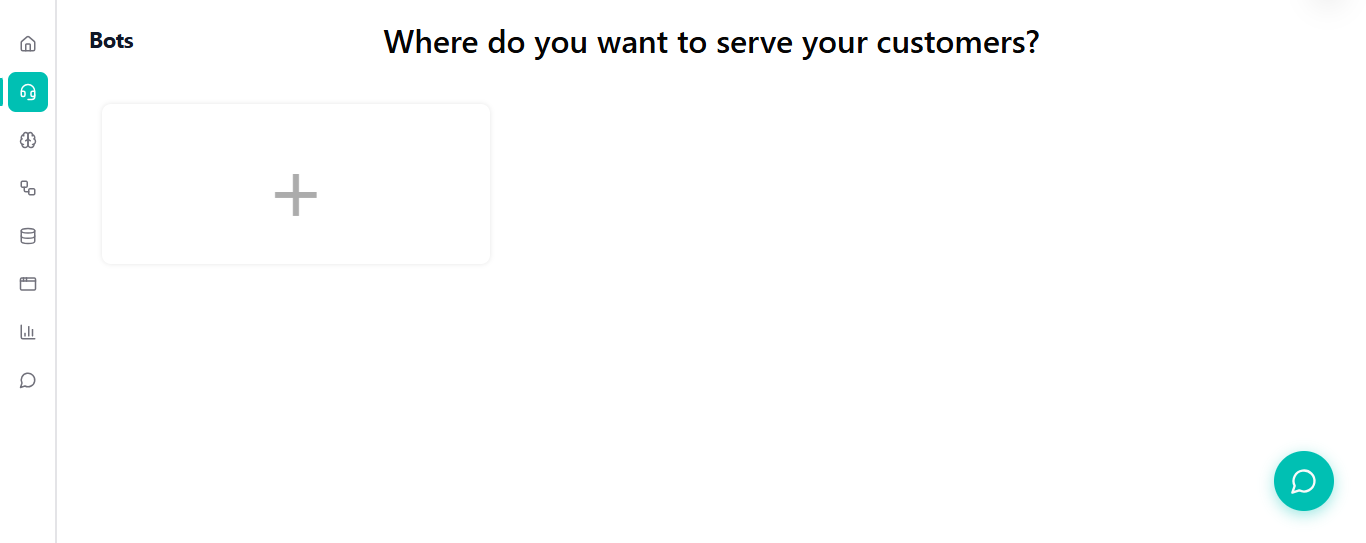Click the sidebar vertical divider line

[56, 300]
